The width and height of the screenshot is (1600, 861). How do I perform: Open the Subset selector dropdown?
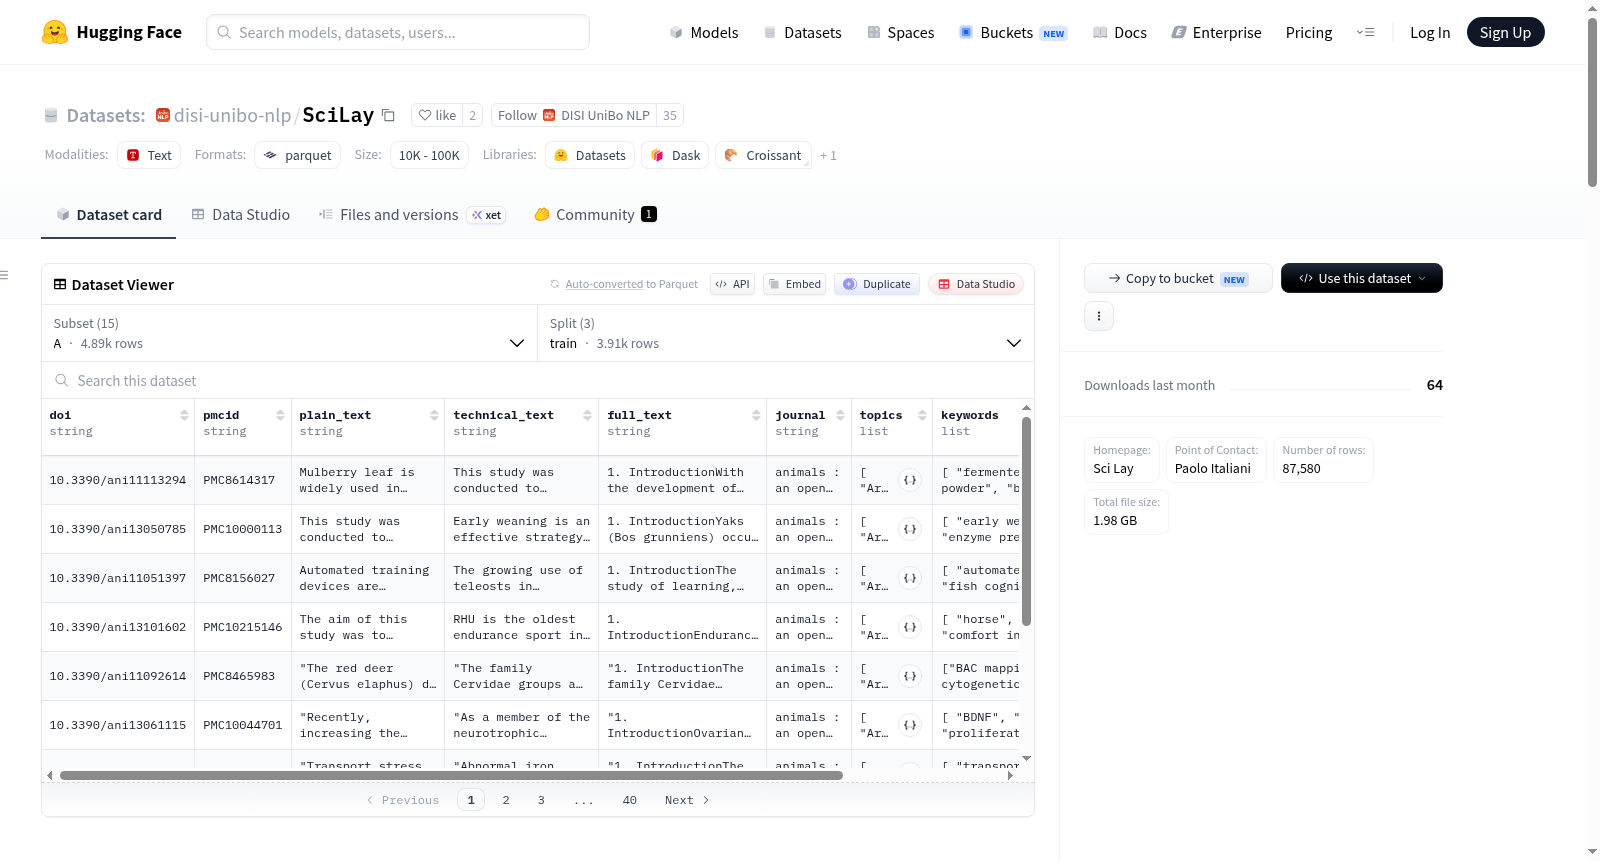(290, 333)
